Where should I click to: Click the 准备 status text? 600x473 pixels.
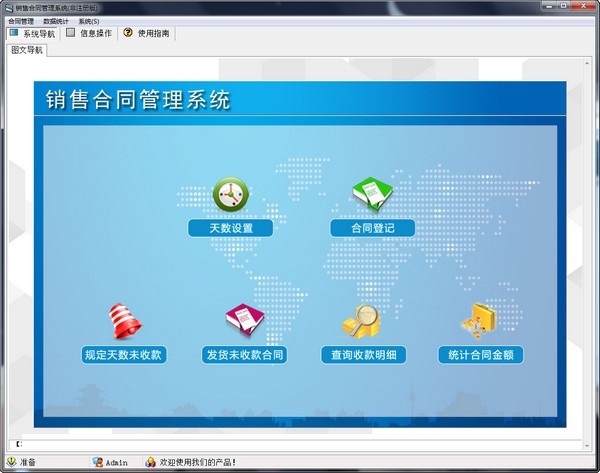[x=28, y=462]
